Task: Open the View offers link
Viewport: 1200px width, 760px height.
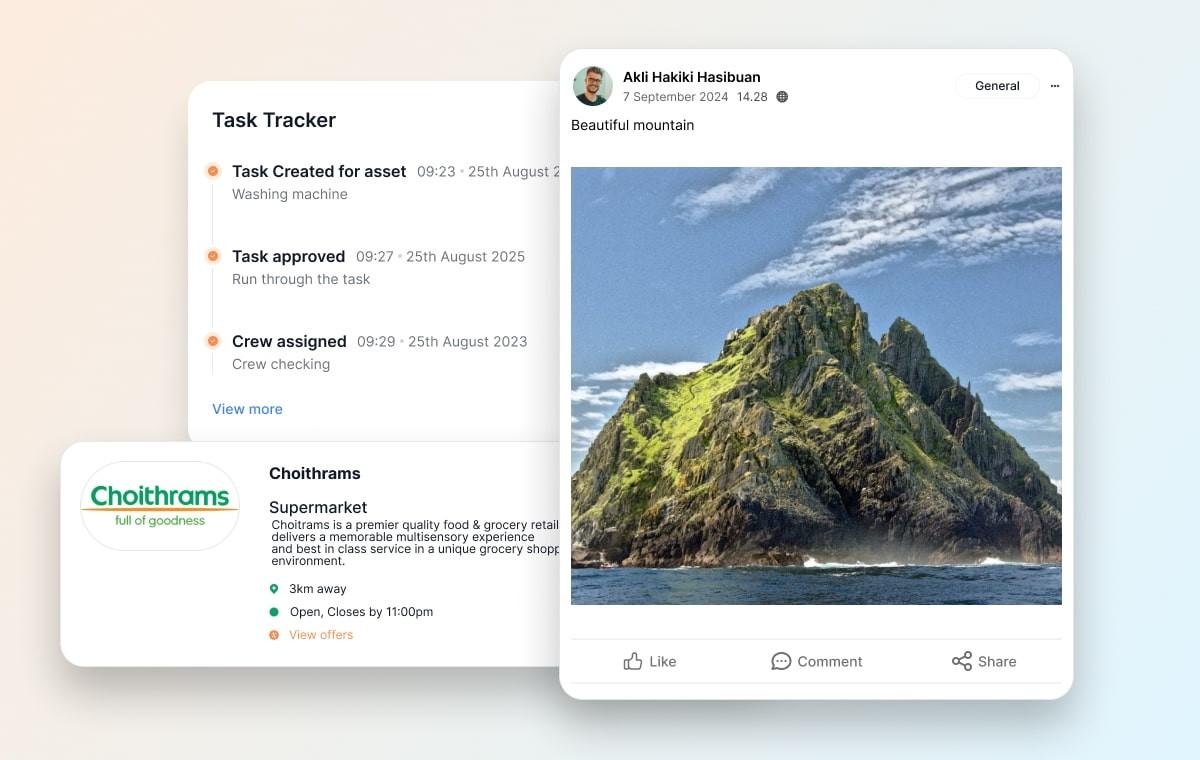Action: pos(321,635)
